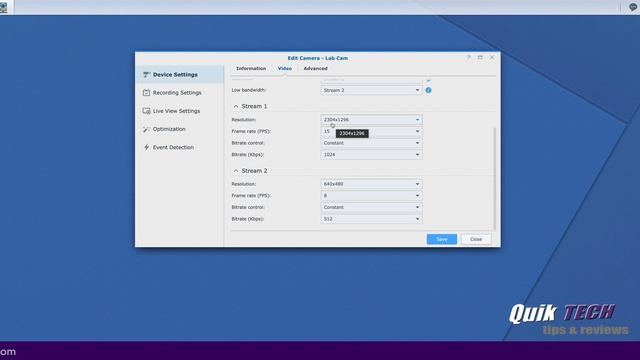This screenshot has width=640, height=360.
Task: Click the Device Settings camera icon
Action: click(x=146, y=75)
